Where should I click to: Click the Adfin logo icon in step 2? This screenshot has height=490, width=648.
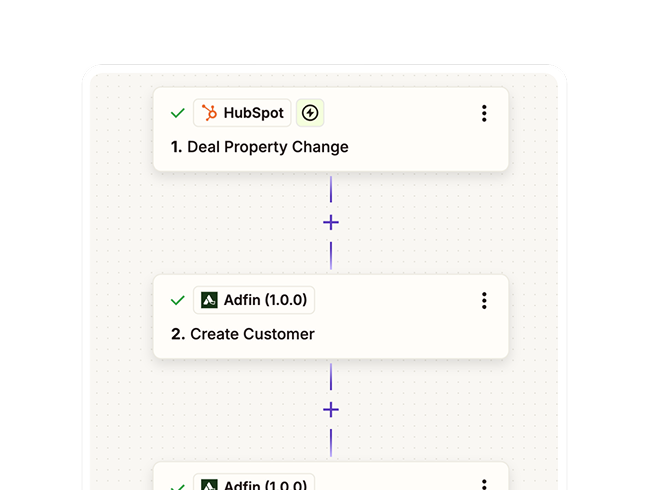click(209, 300)
